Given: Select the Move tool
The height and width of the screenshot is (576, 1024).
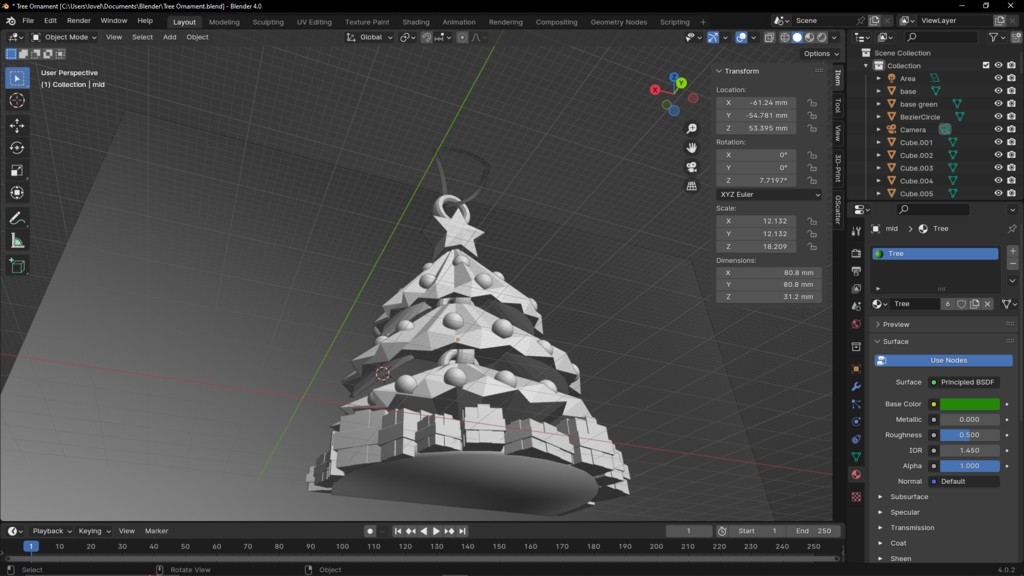Looking at the screenshot, I should point(16,124).
